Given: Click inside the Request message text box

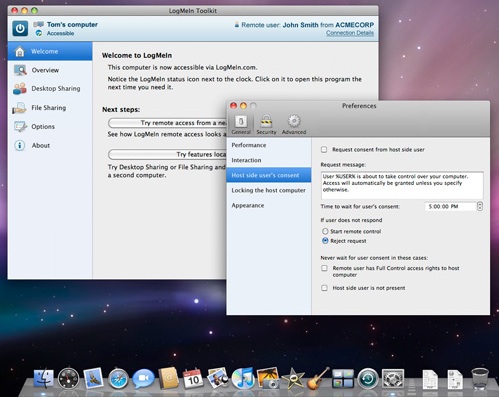Looking at the screenshot, I should [402, 185].
